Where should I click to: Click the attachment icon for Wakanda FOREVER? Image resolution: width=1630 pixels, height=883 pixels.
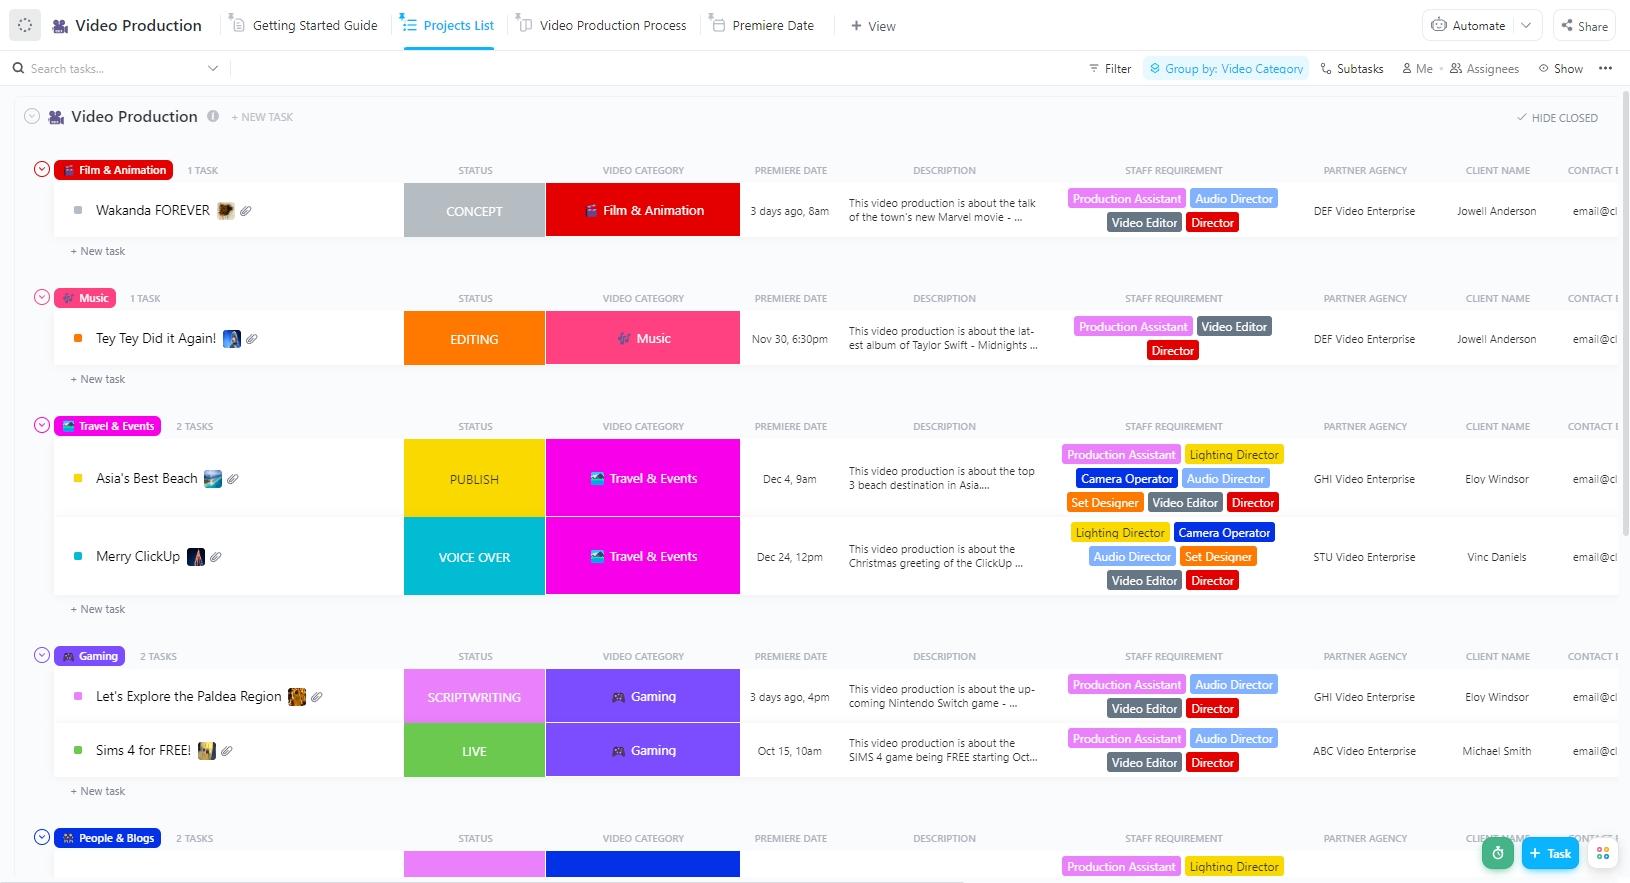click(x=246, y=210)
